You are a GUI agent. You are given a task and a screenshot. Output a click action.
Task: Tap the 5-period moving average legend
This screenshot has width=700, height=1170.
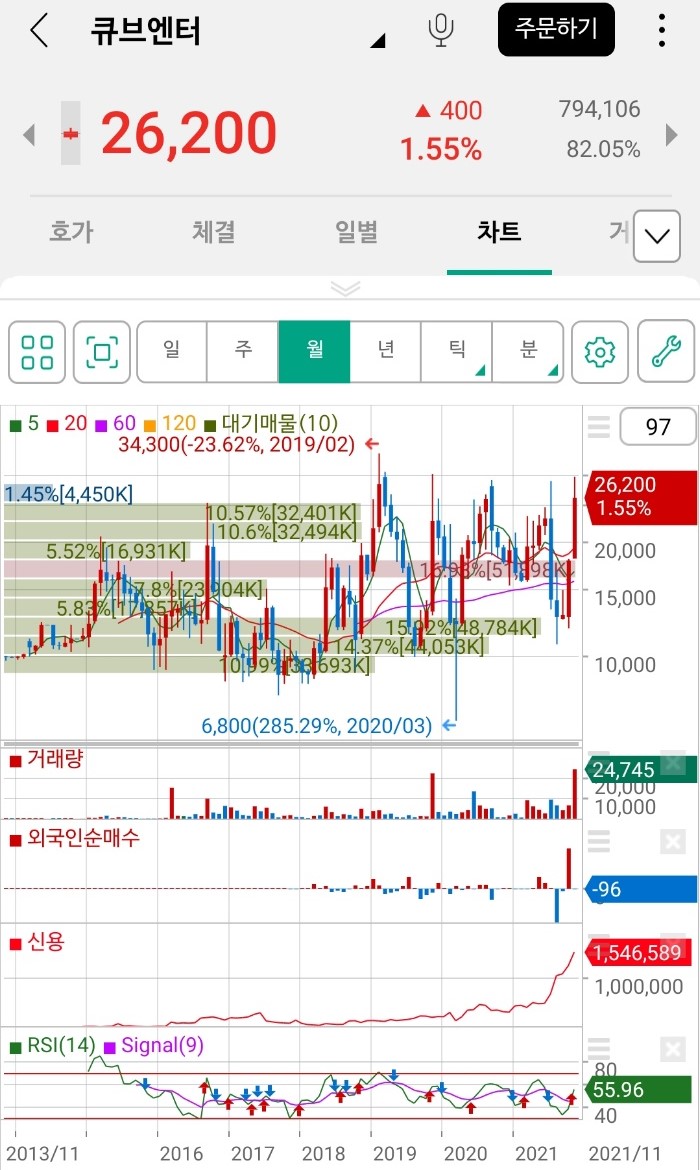25,424
